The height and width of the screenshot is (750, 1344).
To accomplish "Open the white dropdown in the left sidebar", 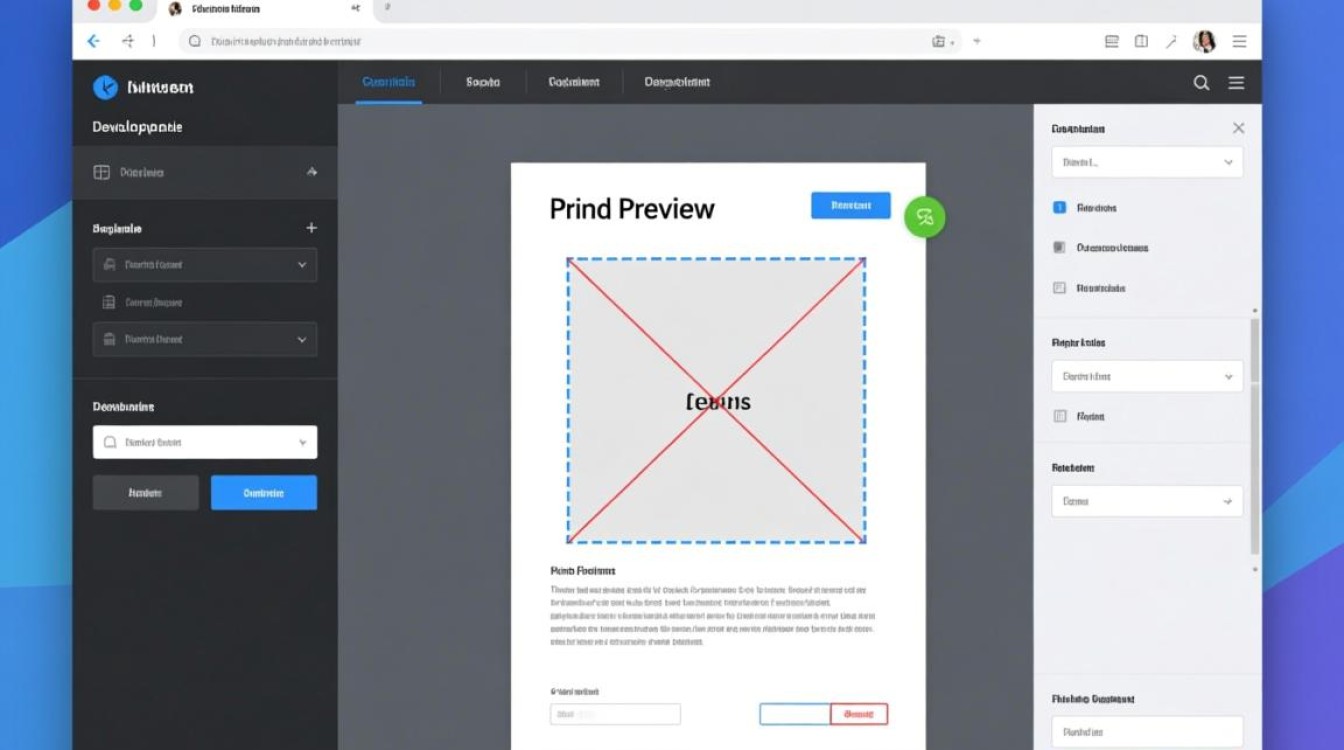I will 205,442.
